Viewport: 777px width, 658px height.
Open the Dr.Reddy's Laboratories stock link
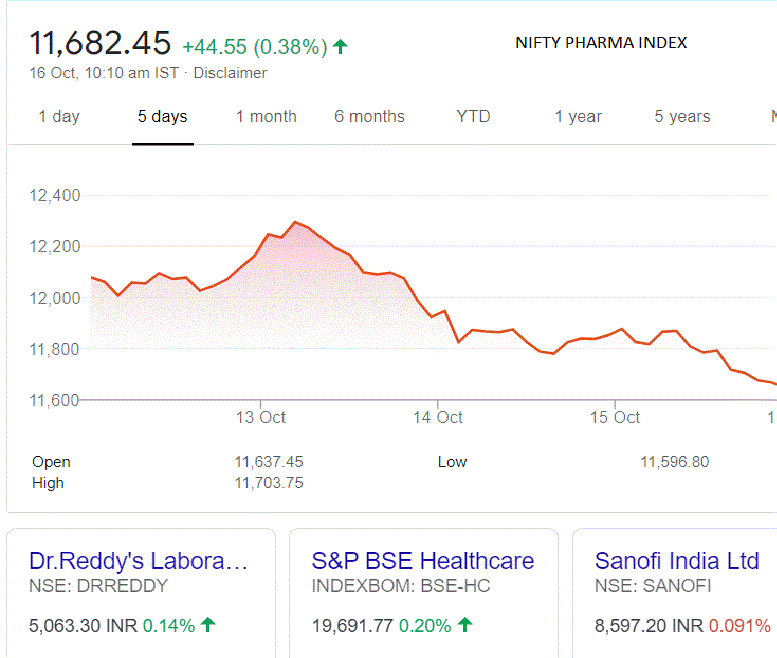tap(138, 561)
